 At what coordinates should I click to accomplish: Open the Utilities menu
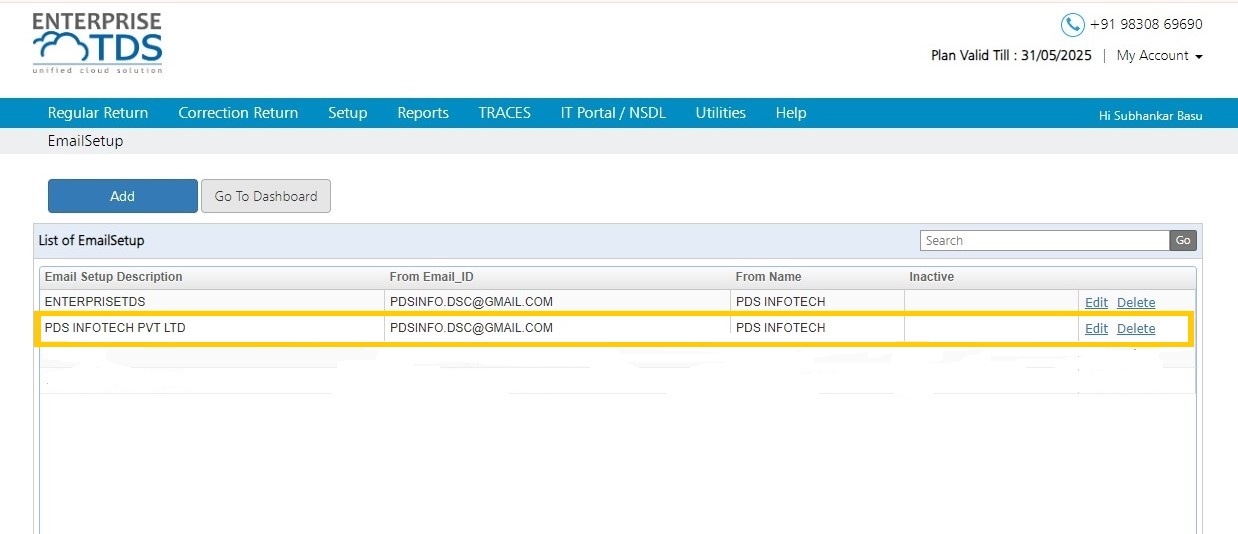[721, 113]
